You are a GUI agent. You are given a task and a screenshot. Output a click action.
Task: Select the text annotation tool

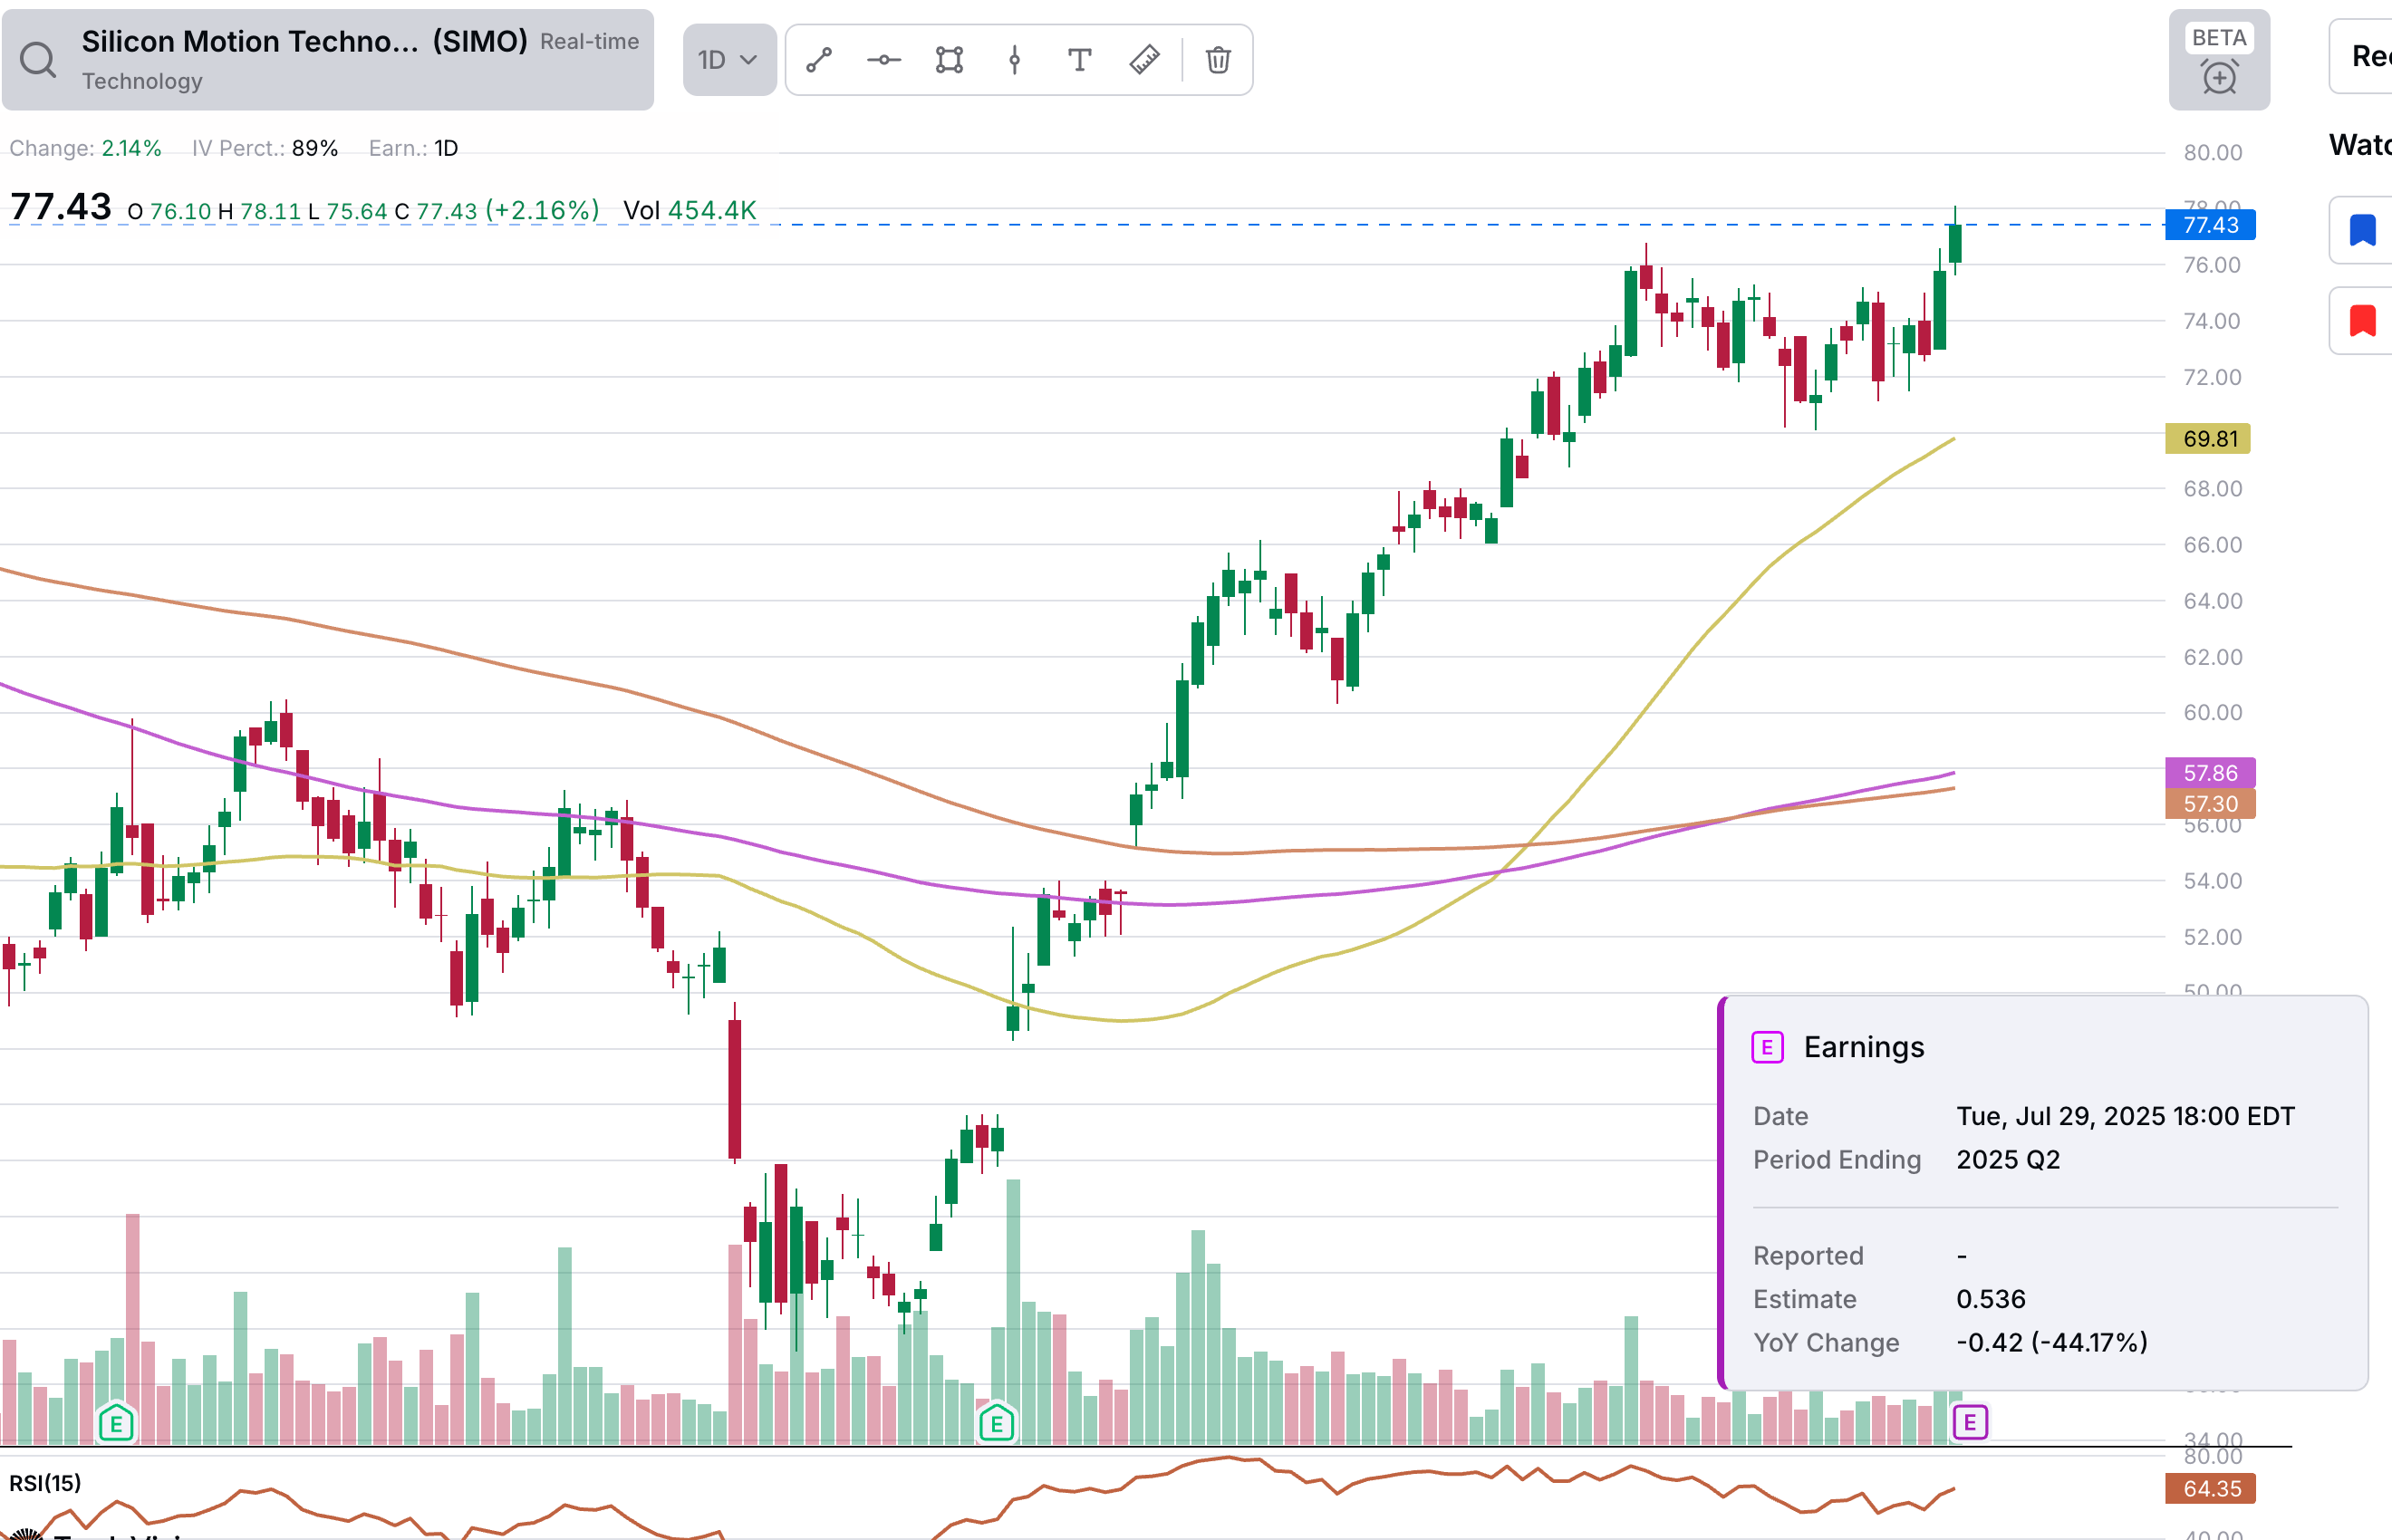pos(1079,60)
